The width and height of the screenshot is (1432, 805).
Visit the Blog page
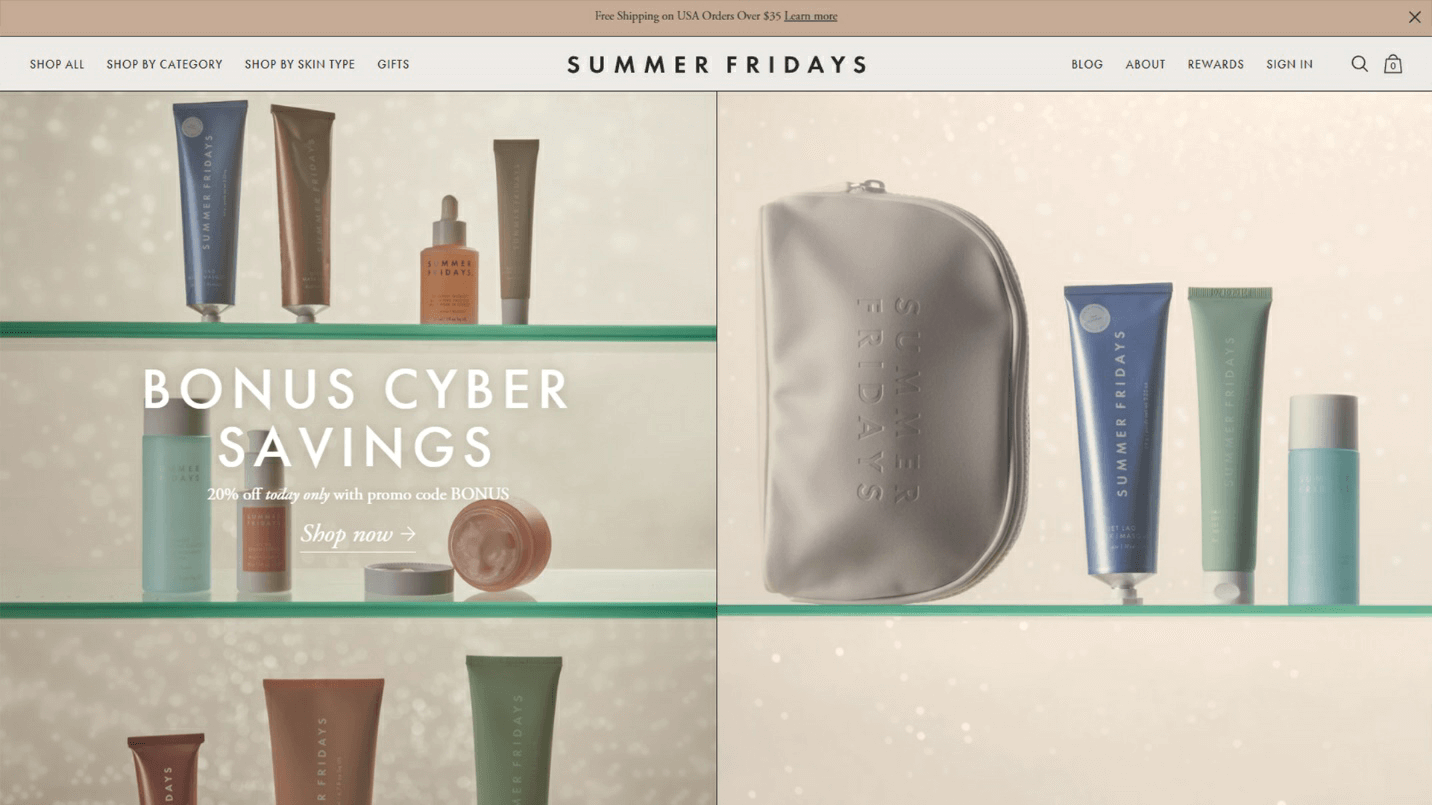tap(1087, 64)
